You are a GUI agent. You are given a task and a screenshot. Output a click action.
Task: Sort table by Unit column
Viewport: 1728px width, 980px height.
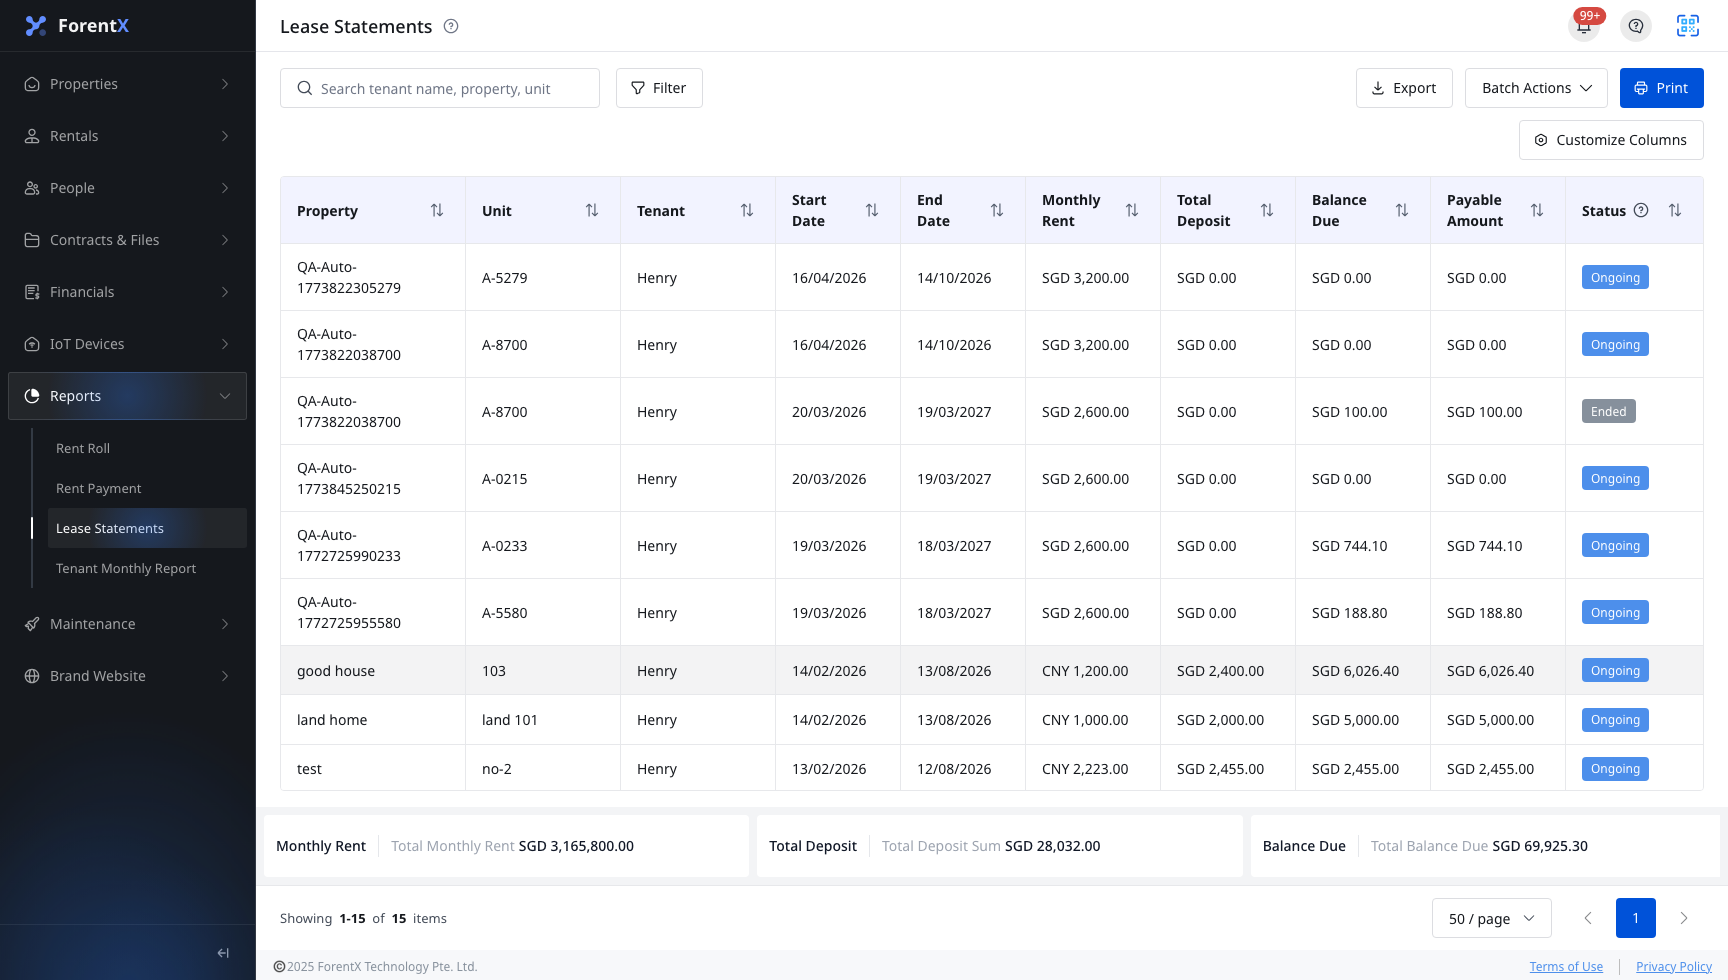click(x=592, y=210)
